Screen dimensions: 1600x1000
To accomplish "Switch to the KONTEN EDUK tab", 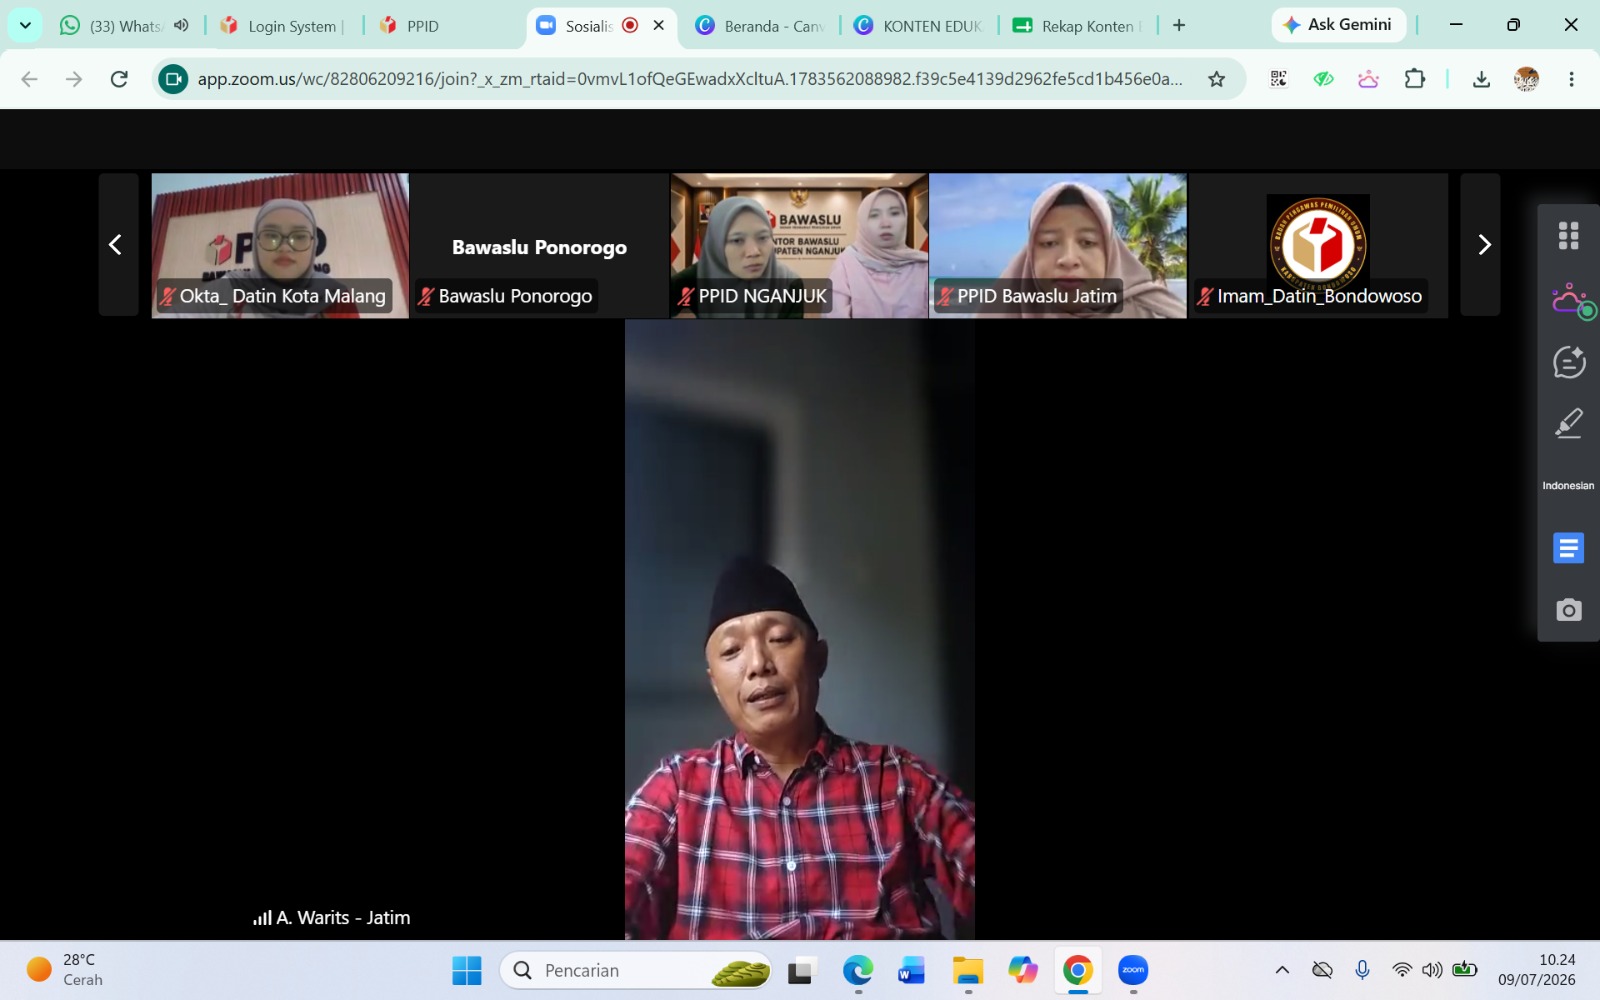I will [920, 26].
